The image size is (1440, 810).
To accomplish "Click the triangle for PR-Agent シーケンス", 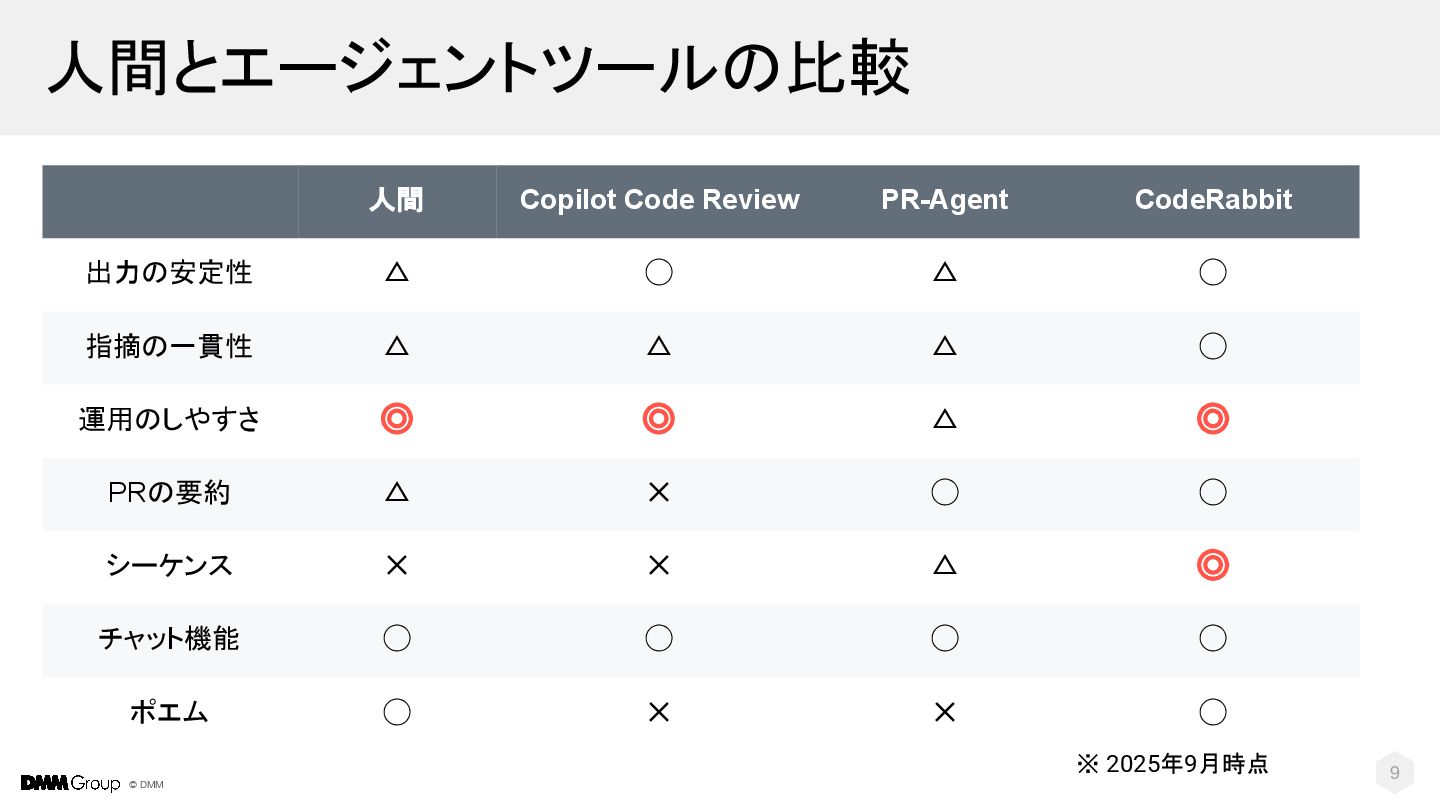I will (945, 565).
